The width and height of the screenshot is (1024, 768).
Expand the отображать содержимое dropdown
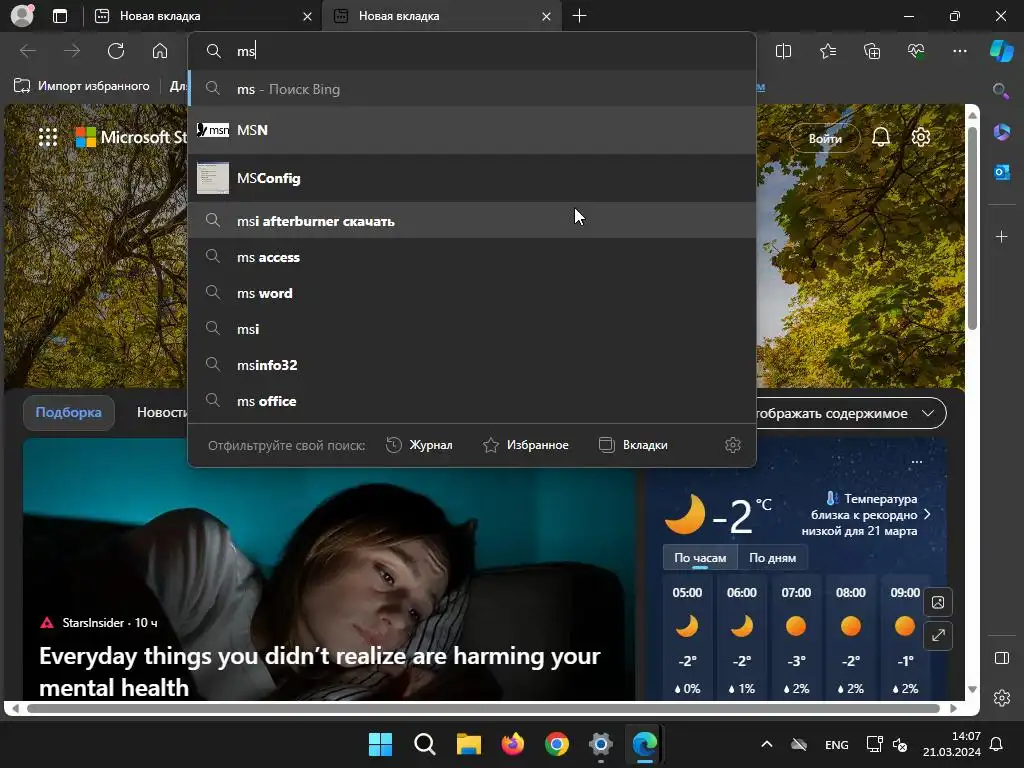click(x=851, y=413)
